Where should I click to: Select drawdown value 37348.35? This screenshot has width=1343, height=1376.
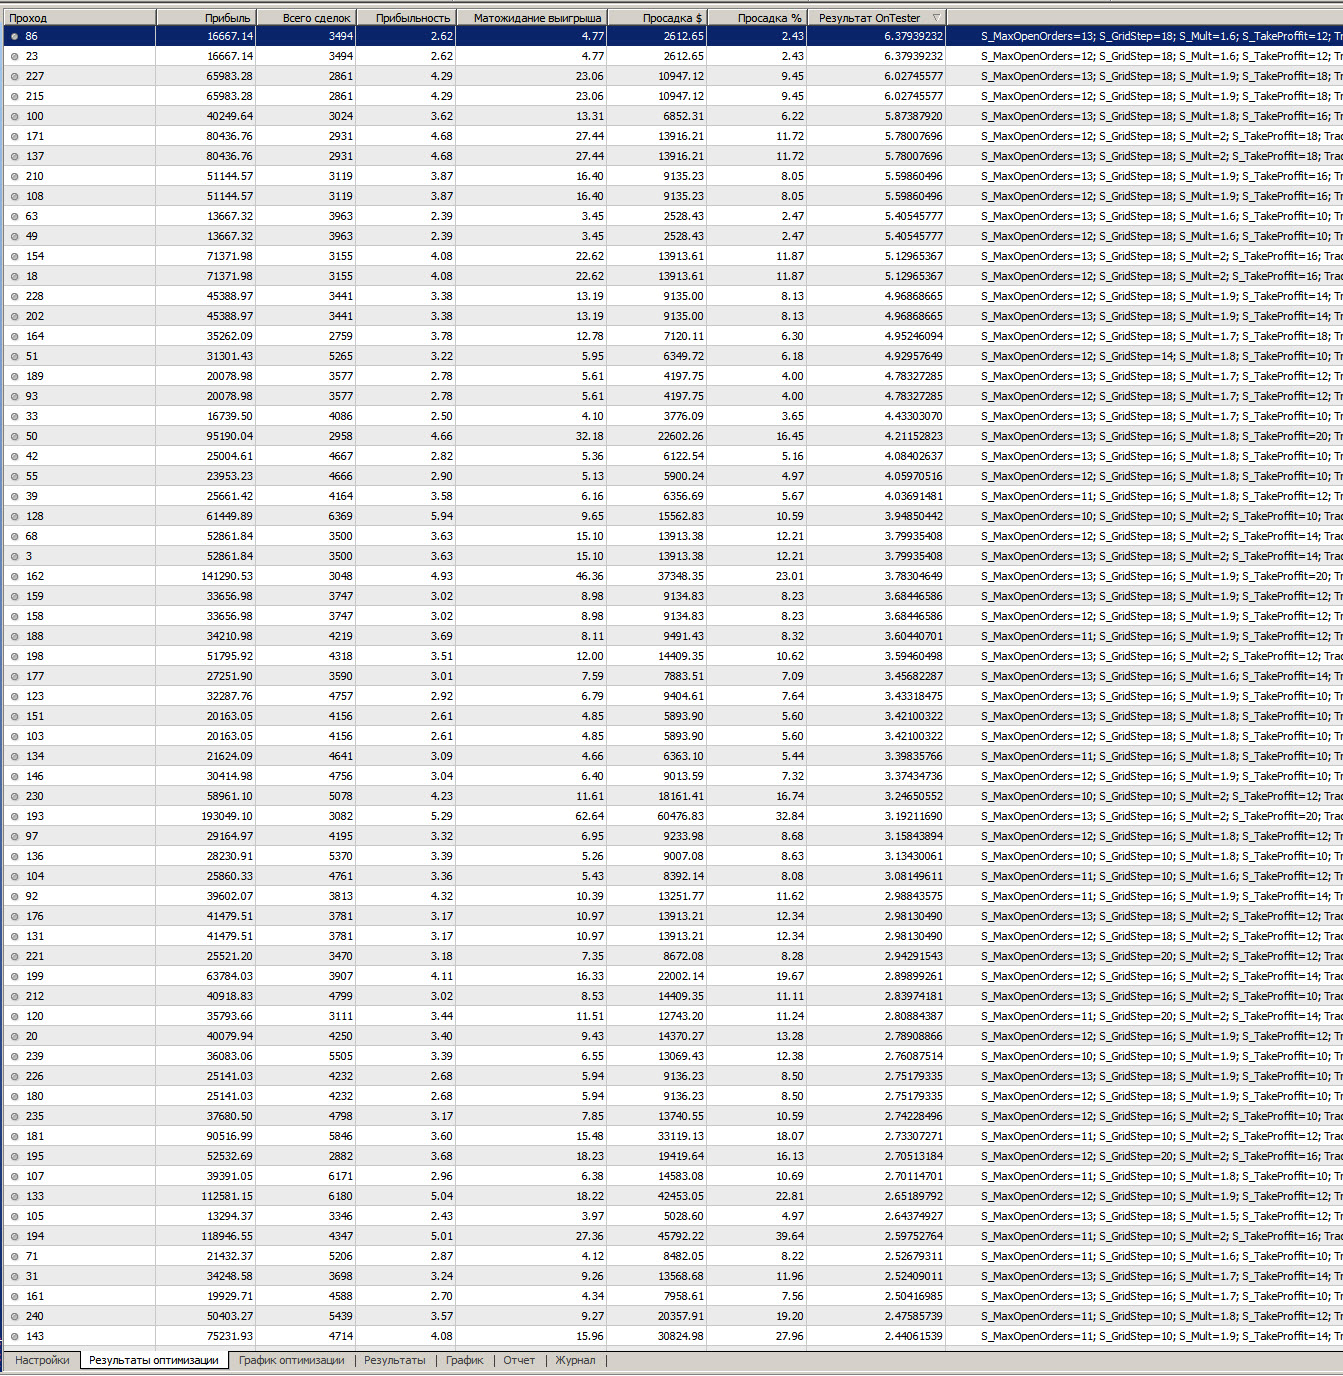point(680,576)
